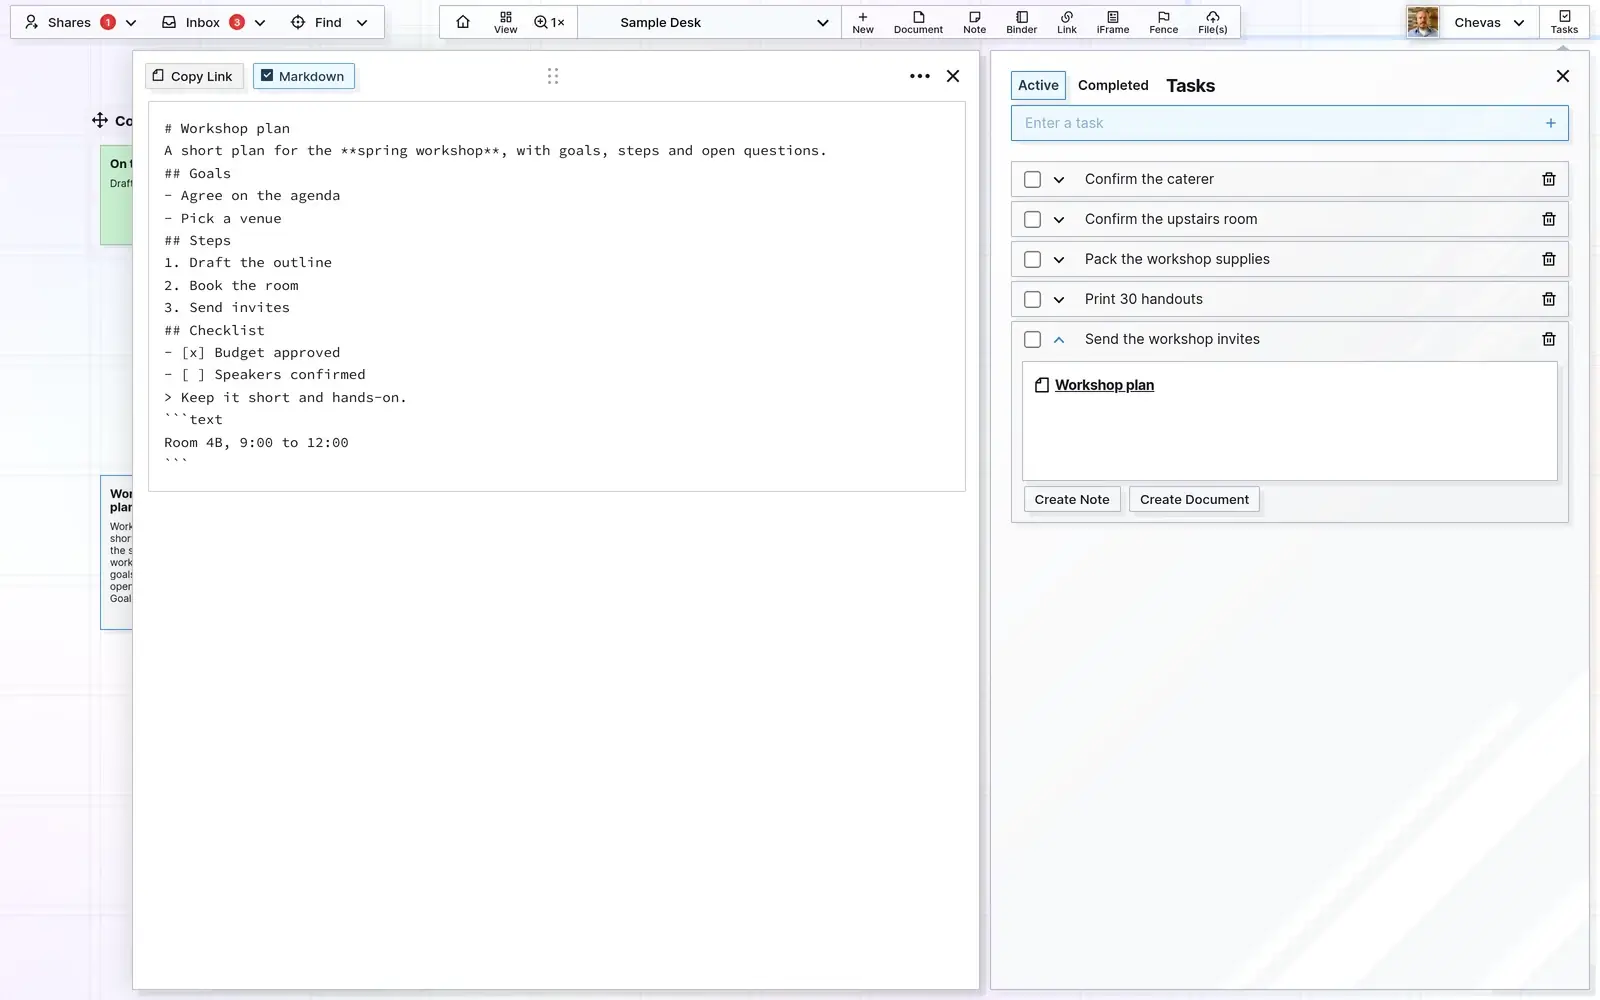Image resolution: width=1600 pixels, height=1000 pixels.
Task: Delete the Send the workshop invites task
Action: coord(1549,339)
